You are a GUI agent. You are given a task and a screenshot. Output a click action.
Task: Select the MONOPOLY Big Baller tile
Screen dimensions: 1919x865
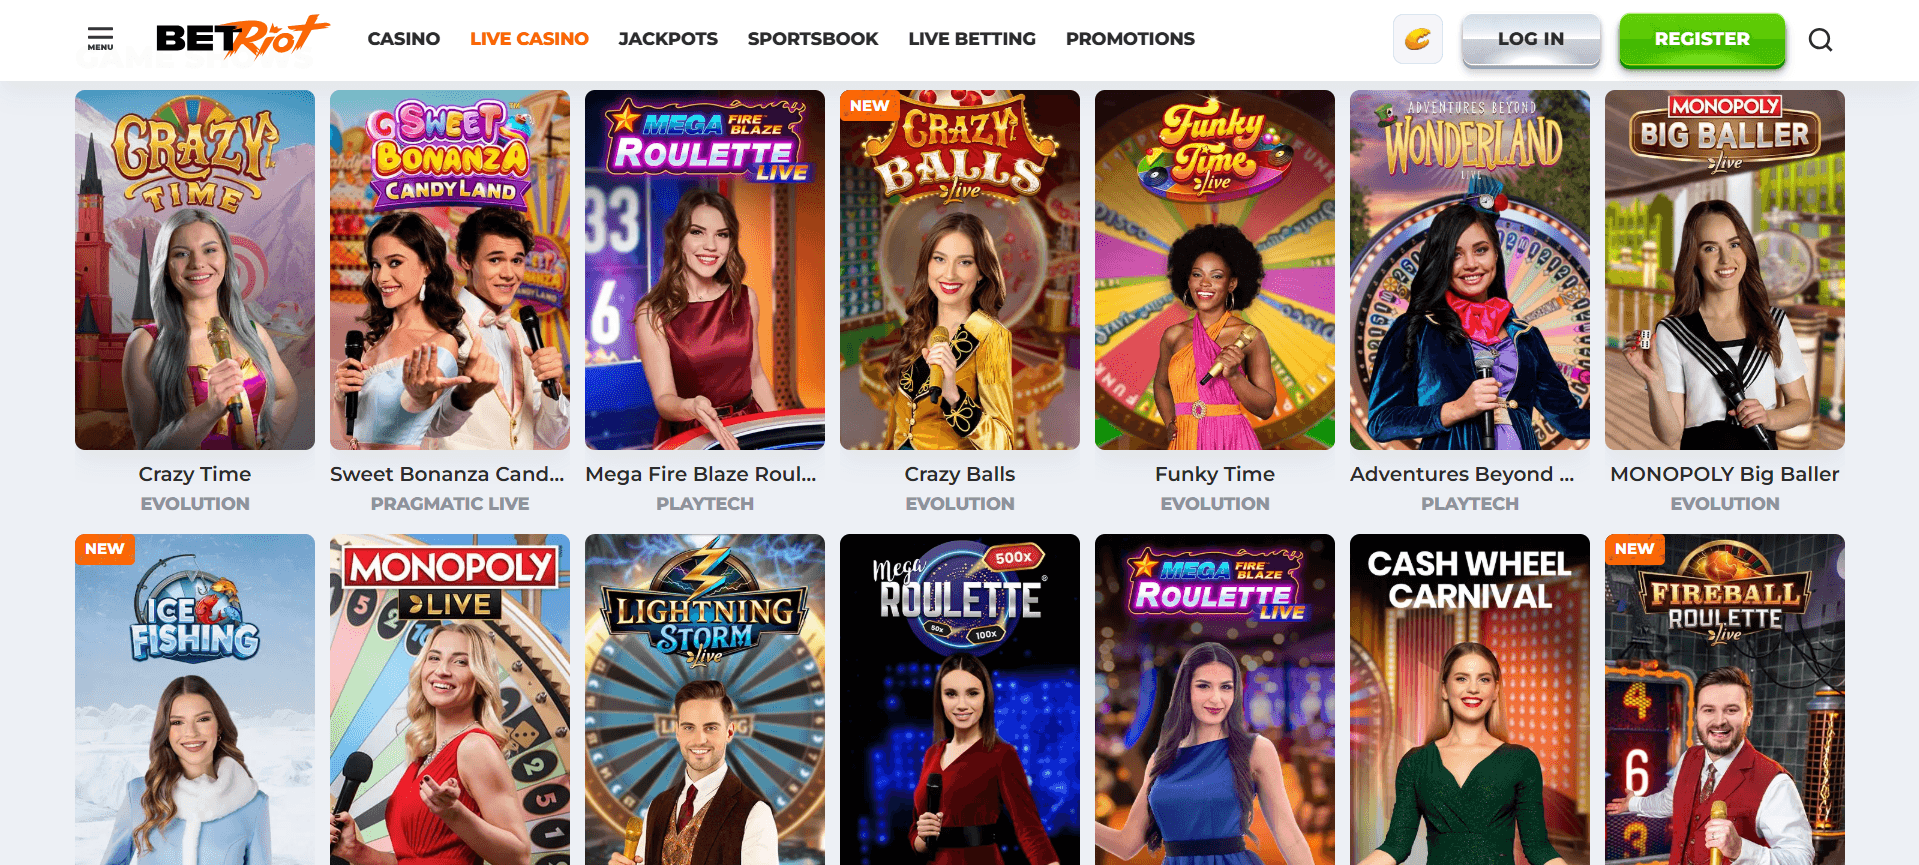point(1725,270)
